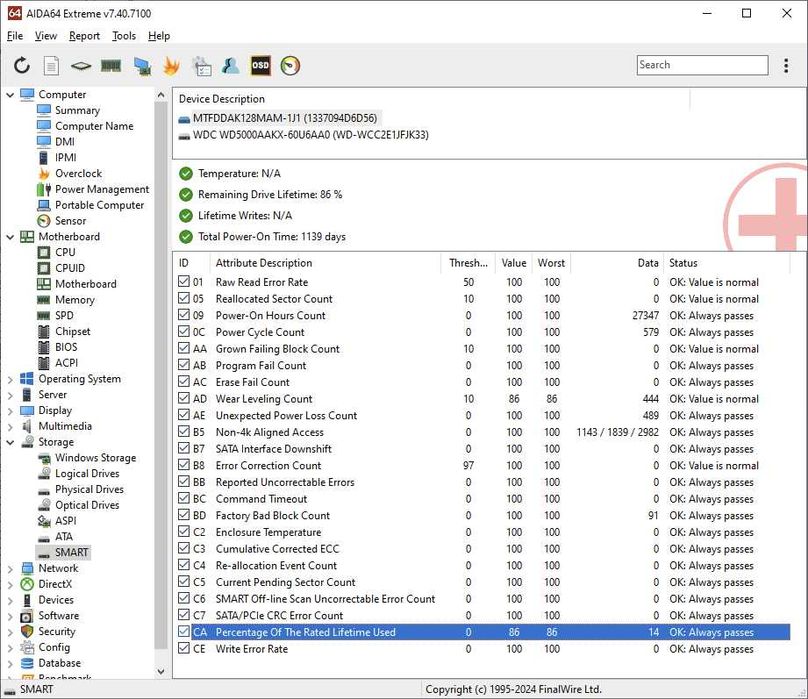Toggle the Power-On Hours Count checkbox
Viewport: 808px width, 699px height.
[x=183, y=315]
